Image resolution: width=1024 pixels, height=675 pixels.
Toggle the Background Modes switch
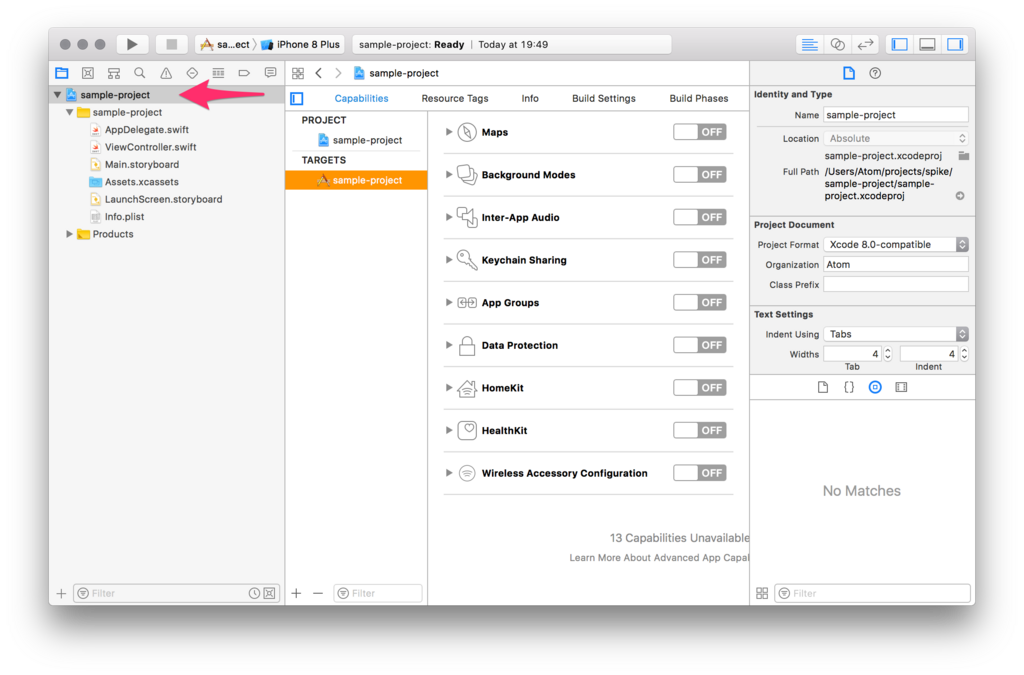(x=699, y=174)
